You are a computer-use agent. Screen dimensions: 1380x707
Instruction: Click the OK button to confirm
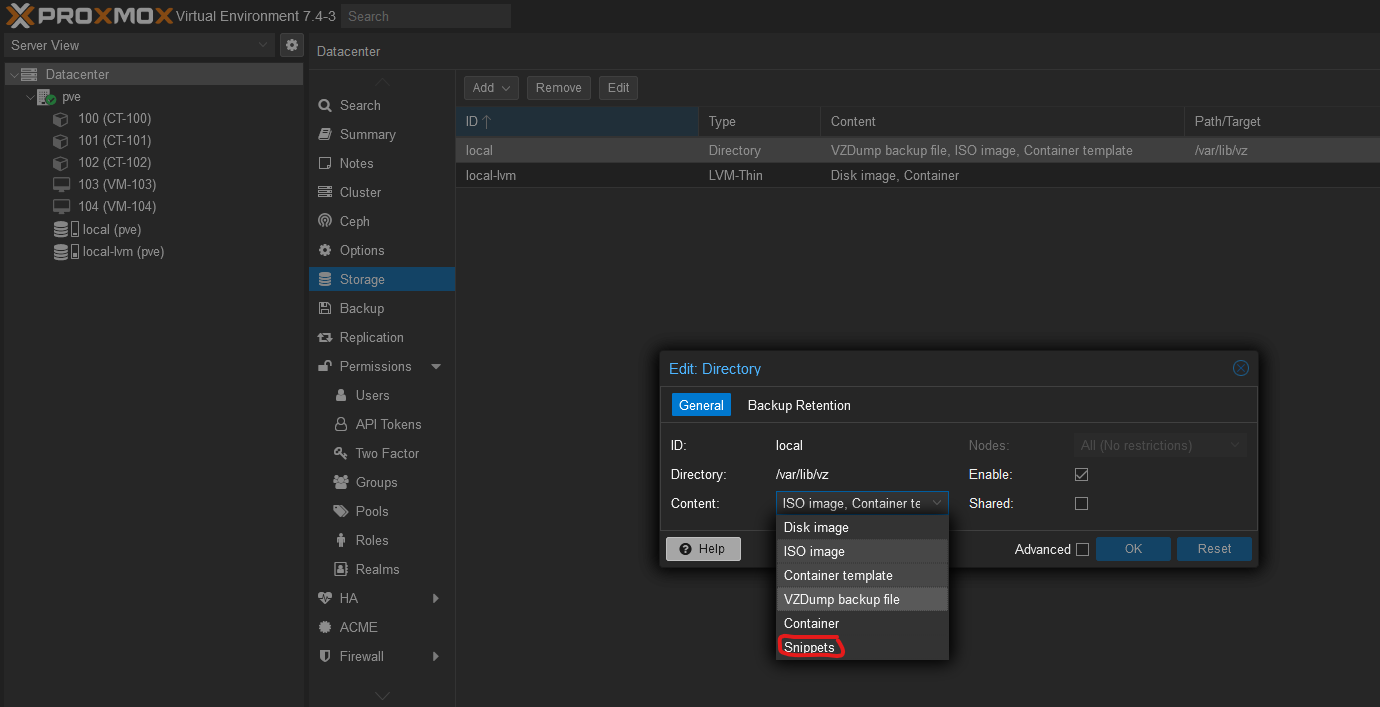coord(1133,548)
